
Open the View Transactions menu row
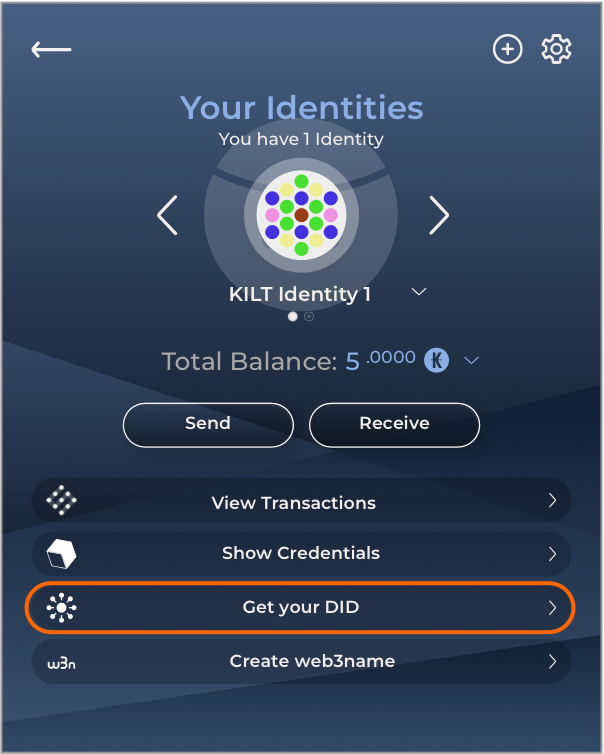coord(302,500)
